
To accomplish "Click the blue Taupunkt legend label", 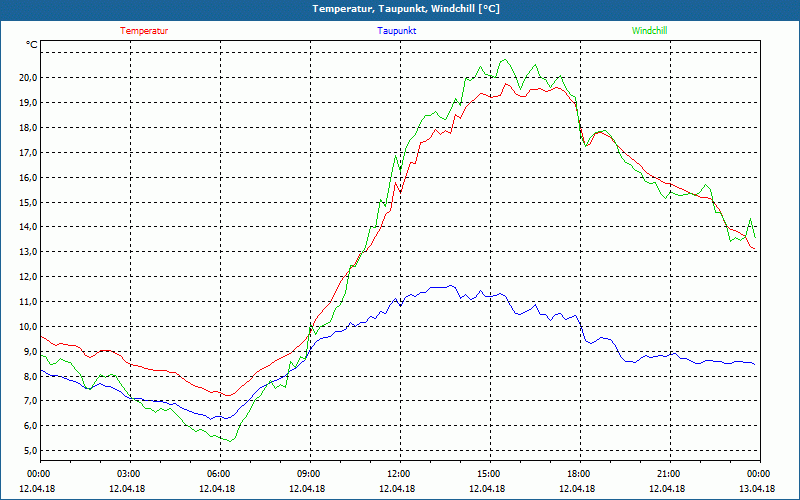I will click(x=397, y=31).
